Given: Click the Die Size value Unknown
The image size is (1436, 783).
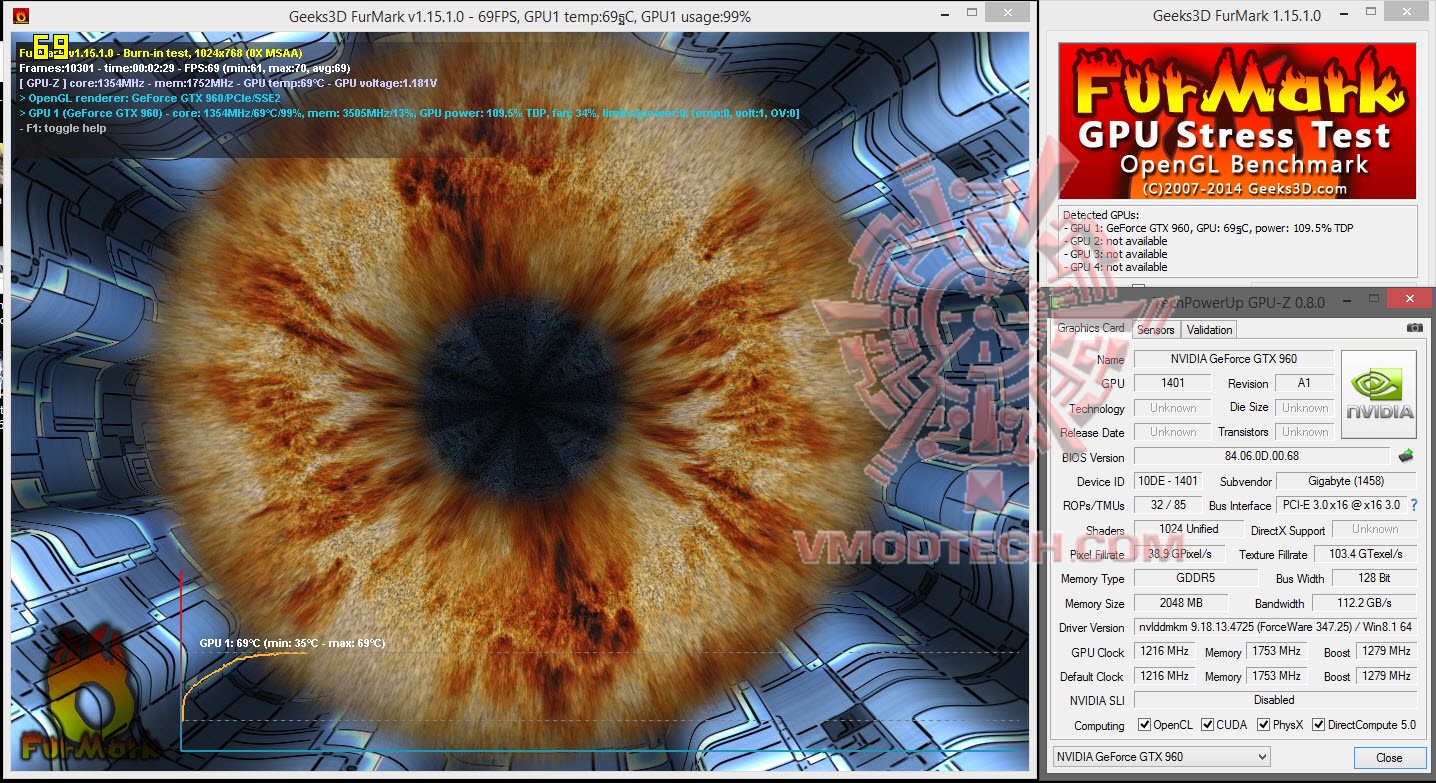Looking at the screenshot, I should point(1304,408).
